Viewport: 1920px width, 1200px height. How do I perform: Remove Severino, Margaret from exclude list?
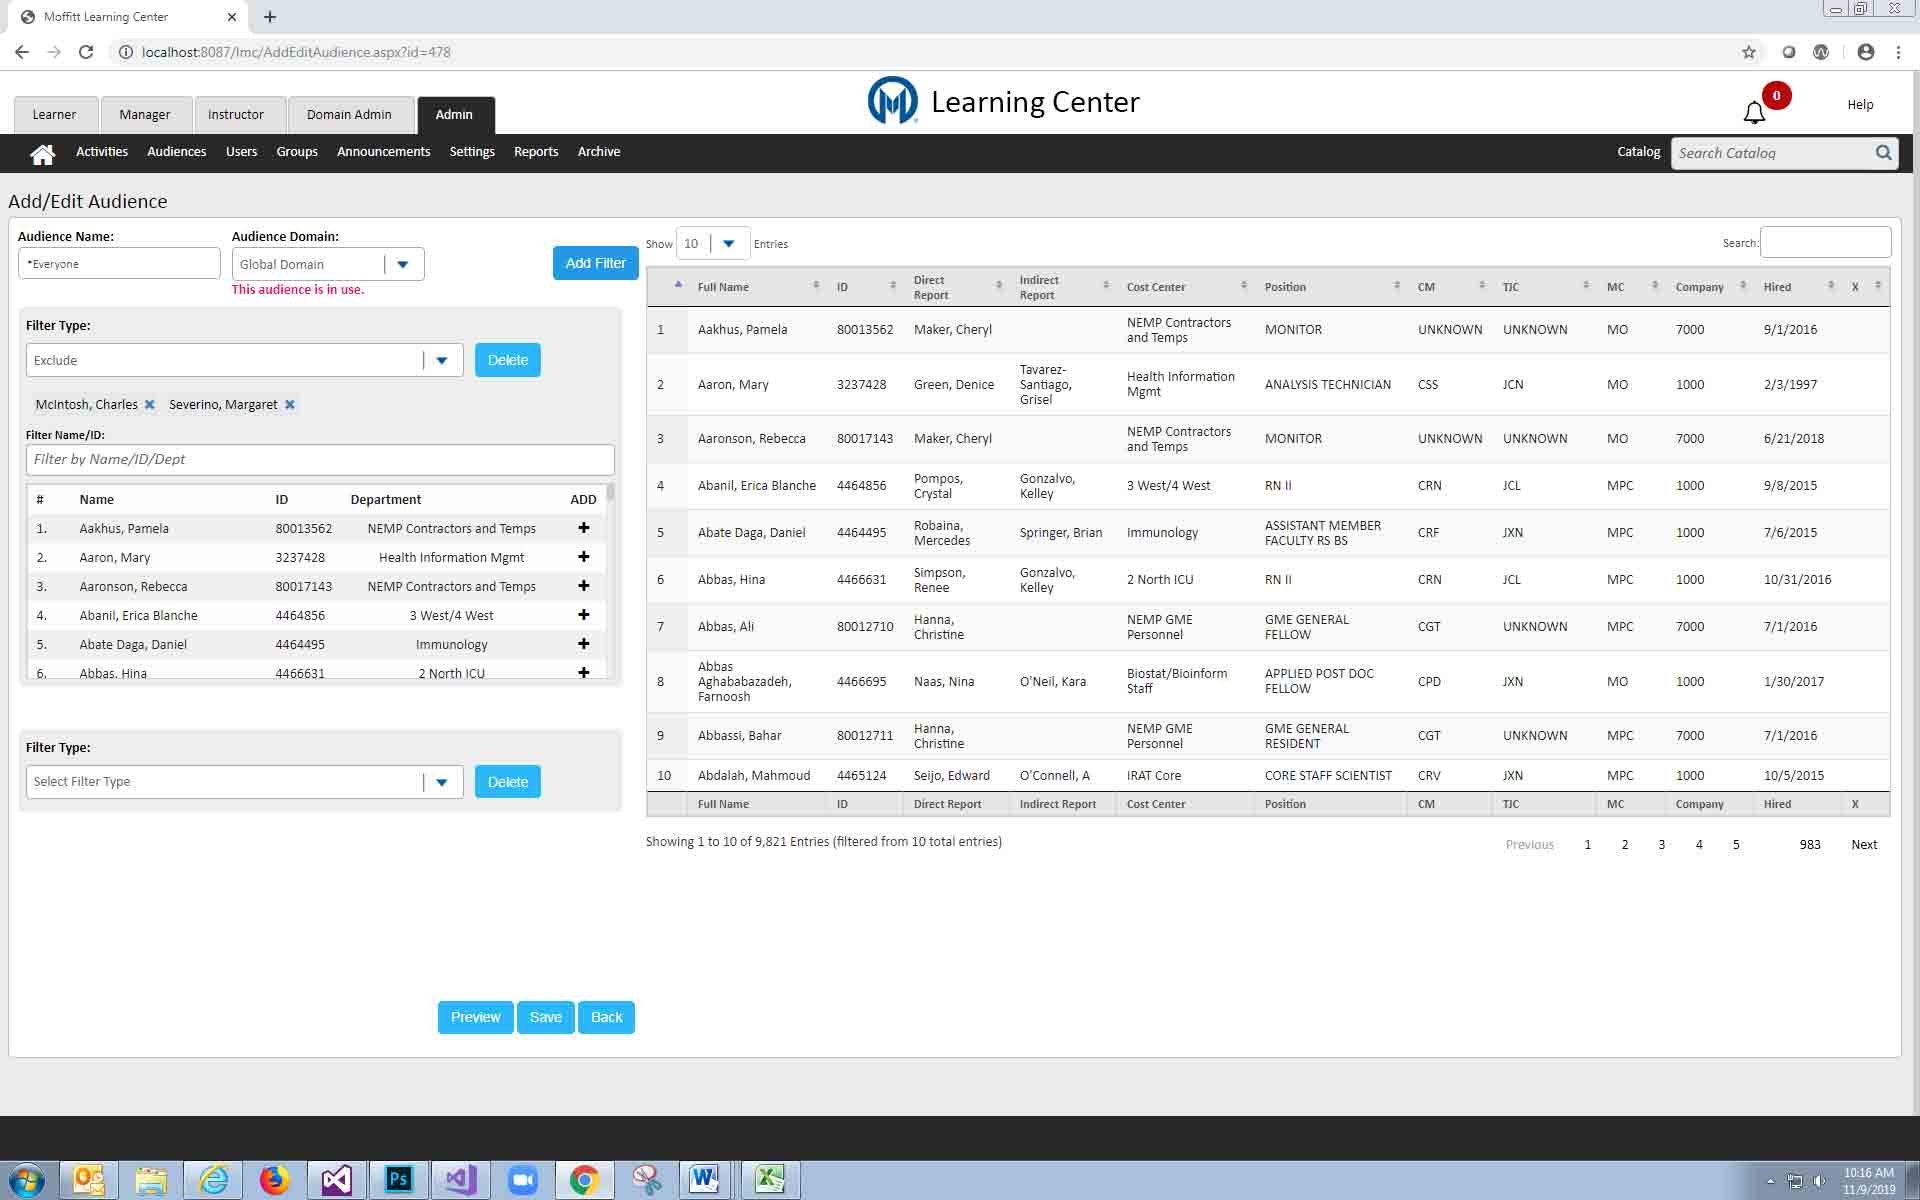tap(290, 405)
